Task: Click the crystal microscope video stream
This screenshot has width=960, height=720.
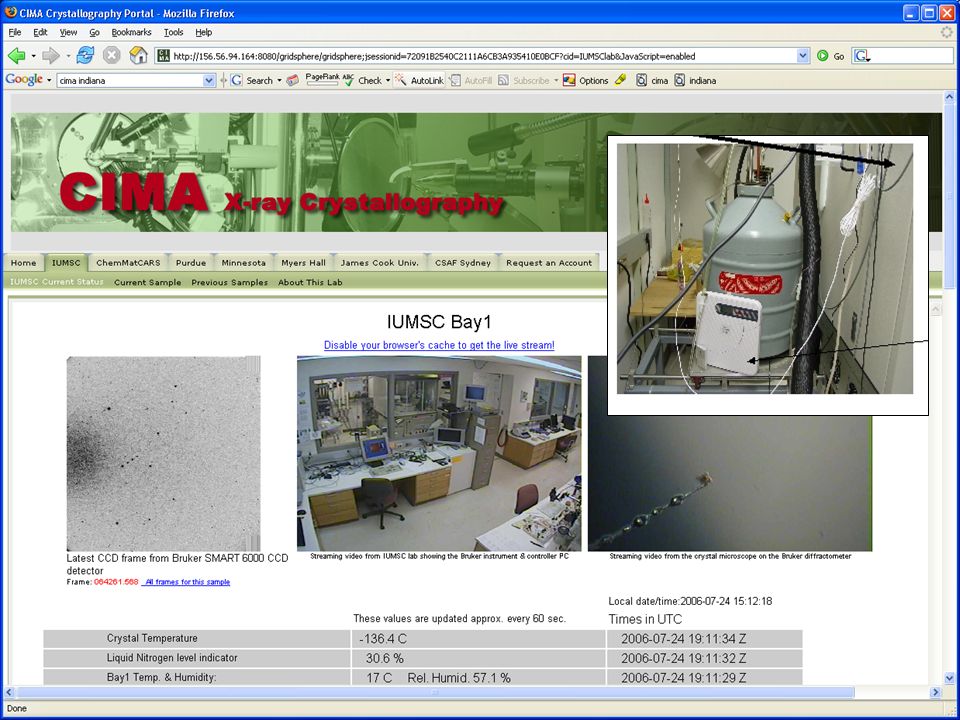Action: point(730,454)
